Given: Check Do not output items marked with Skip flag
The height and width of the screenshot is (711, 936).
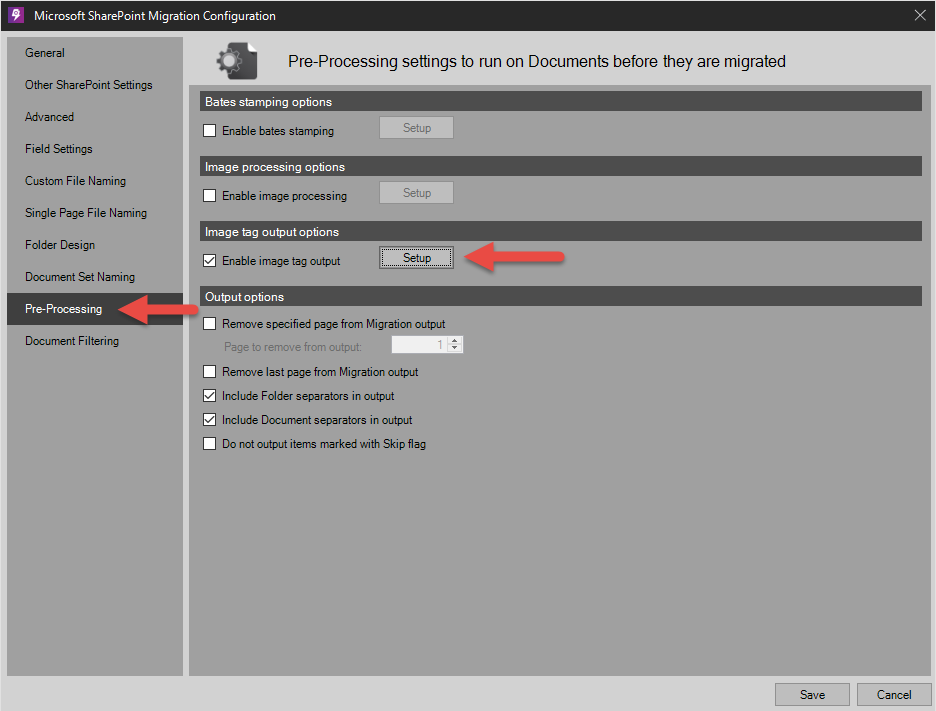Looking at the screenshot, I should tap(210, 444).
